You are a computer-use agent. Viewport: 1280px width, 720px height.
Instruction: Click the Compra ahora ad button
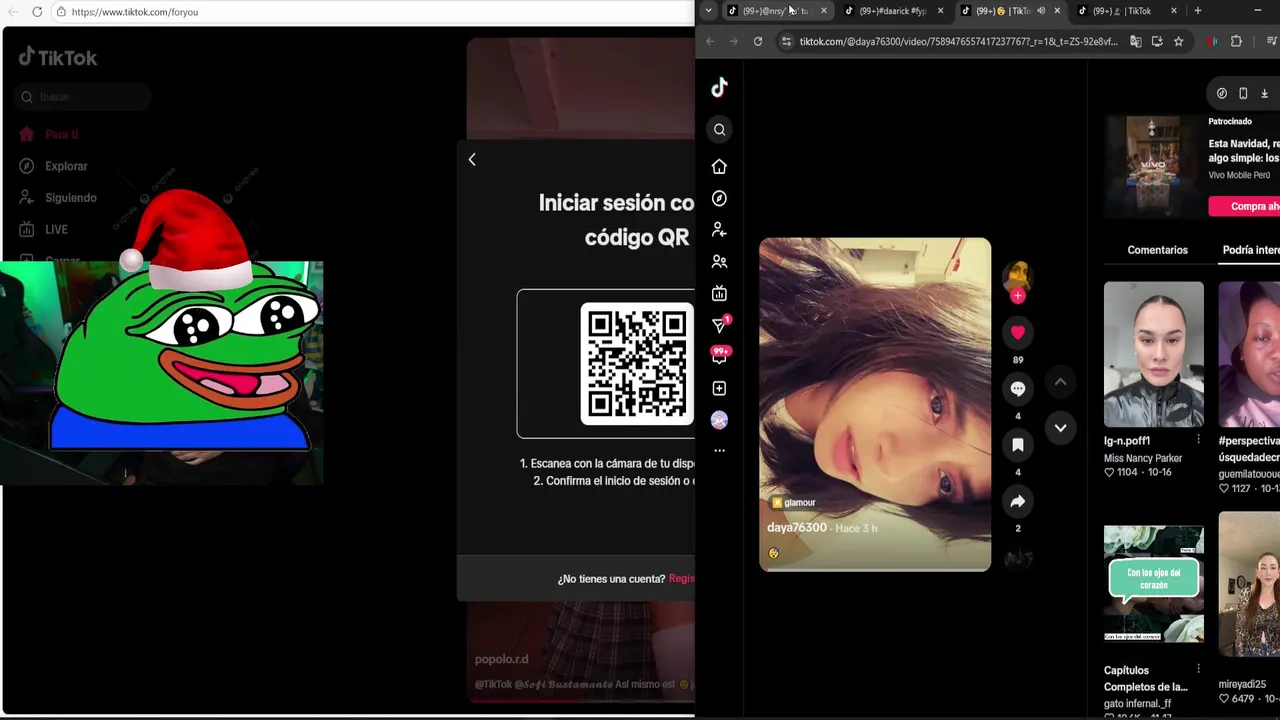tap(1245, 206)
